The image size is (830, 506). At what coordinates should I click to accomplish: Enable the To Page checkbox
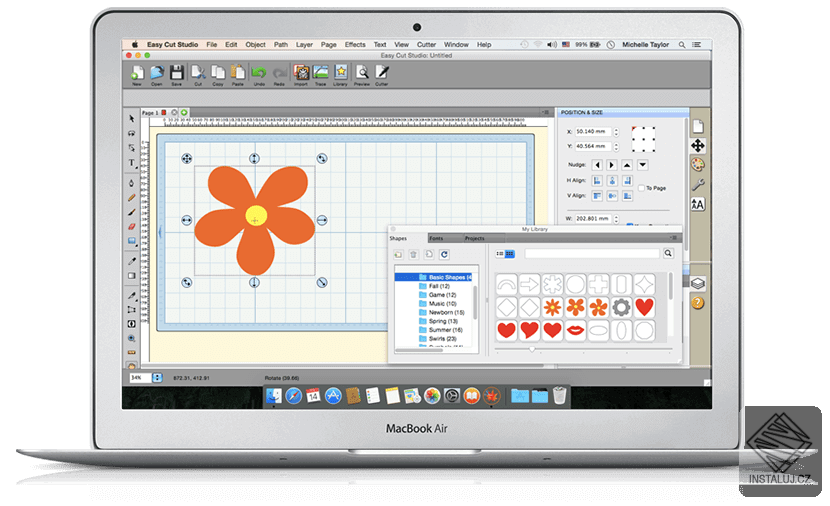click(x=641, y=188)
